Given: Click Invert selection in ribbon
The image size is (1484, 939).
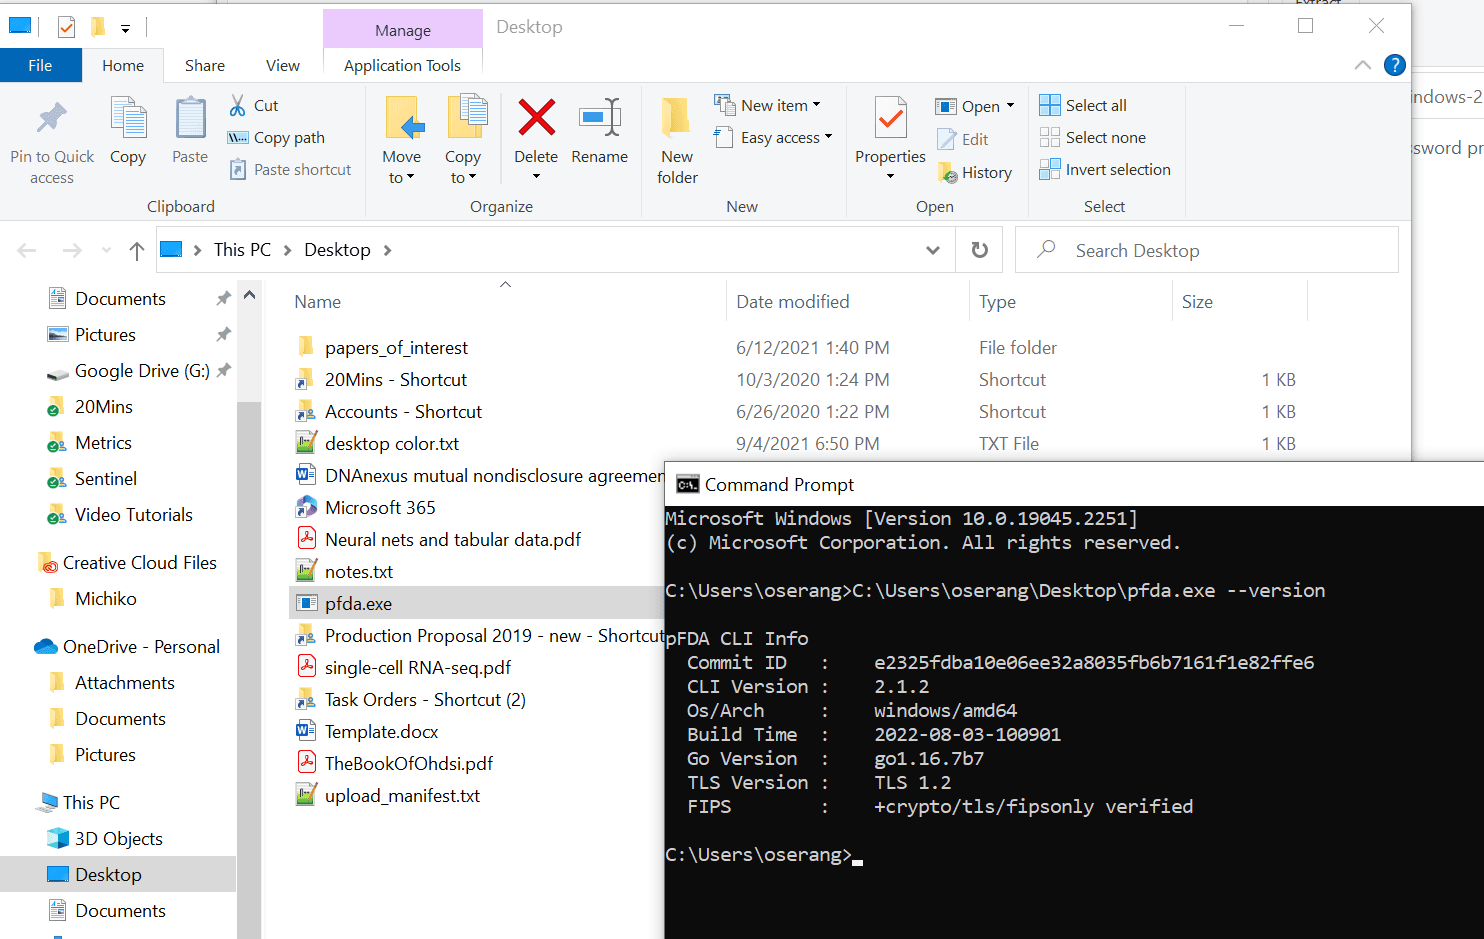Looking at the screenshot, I should click(1105, 169).
